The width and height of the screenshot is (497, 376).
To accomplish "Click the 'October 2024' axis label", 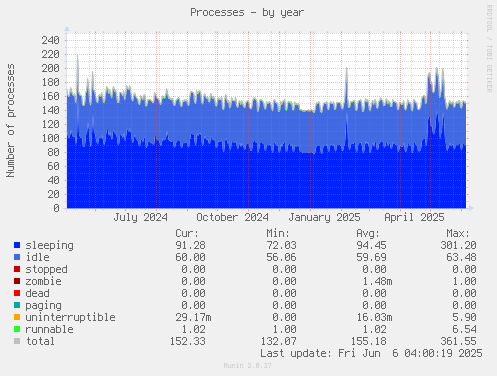I will (x=232, y=217).
